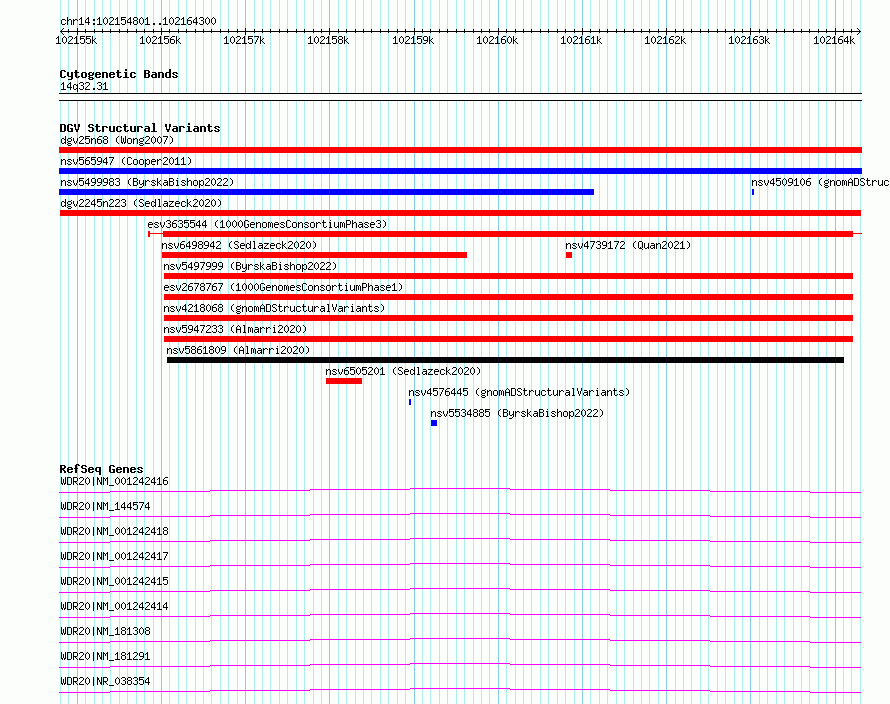
Task: Select the WDR20|NM_001242418 transcript label
Action: click(x=114, y=531)
